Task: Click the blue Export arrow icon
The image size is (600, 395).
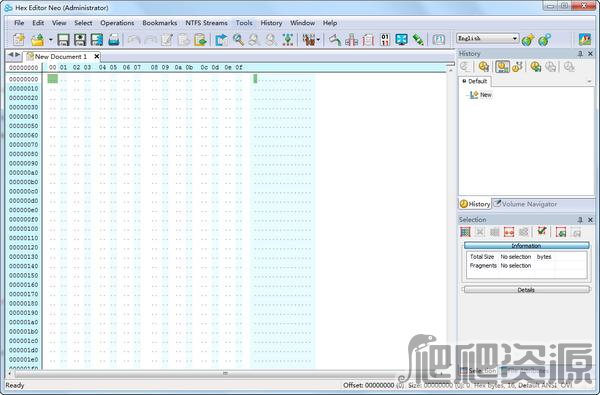Action: click(221, 39)
